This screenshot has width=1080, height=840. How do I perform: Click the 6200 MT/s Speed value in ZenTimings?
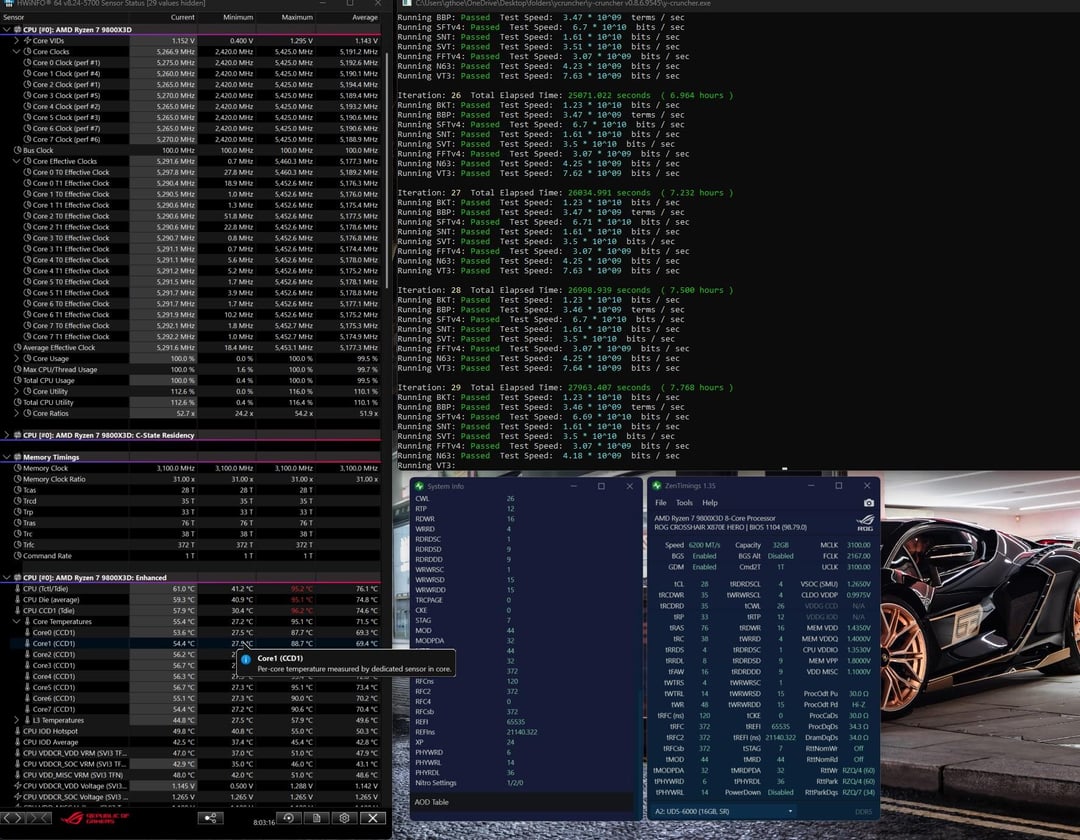pos(704,545)
